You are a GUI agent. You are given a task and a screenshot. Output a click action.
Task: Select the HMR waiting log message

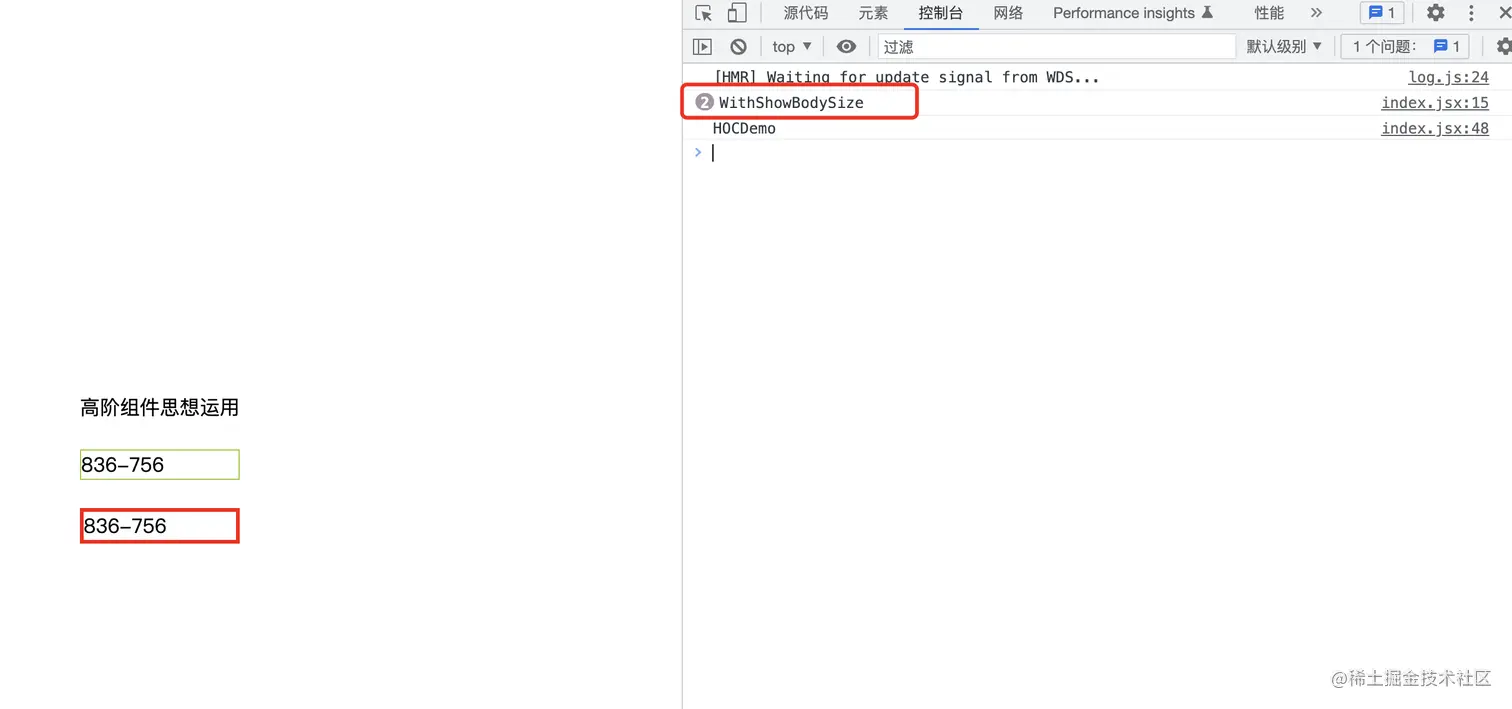906,77
